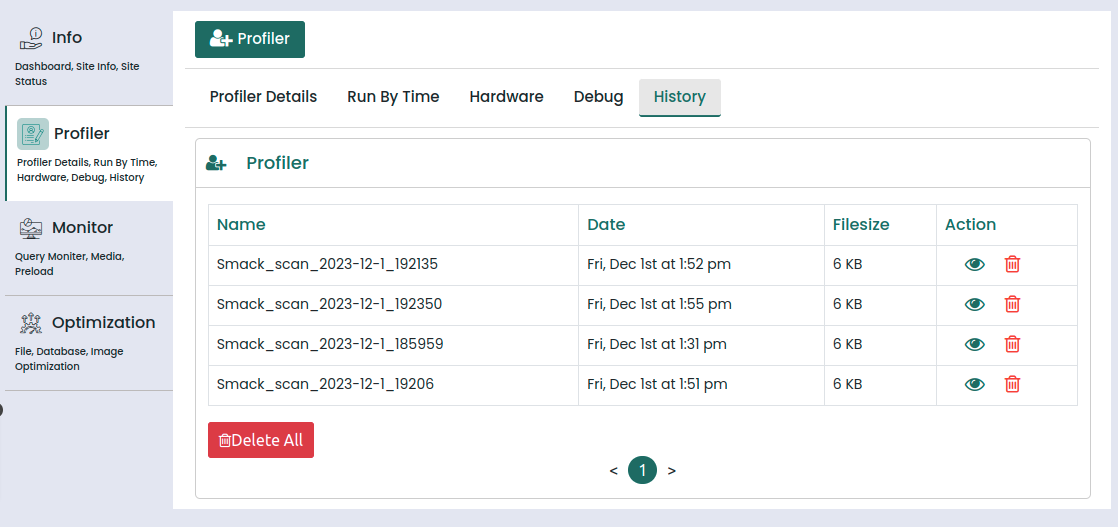The image size is (1118, 527).
Task: View the Smack_scan_2023-12-1_192350 scan report
Action: coord(974,305)
